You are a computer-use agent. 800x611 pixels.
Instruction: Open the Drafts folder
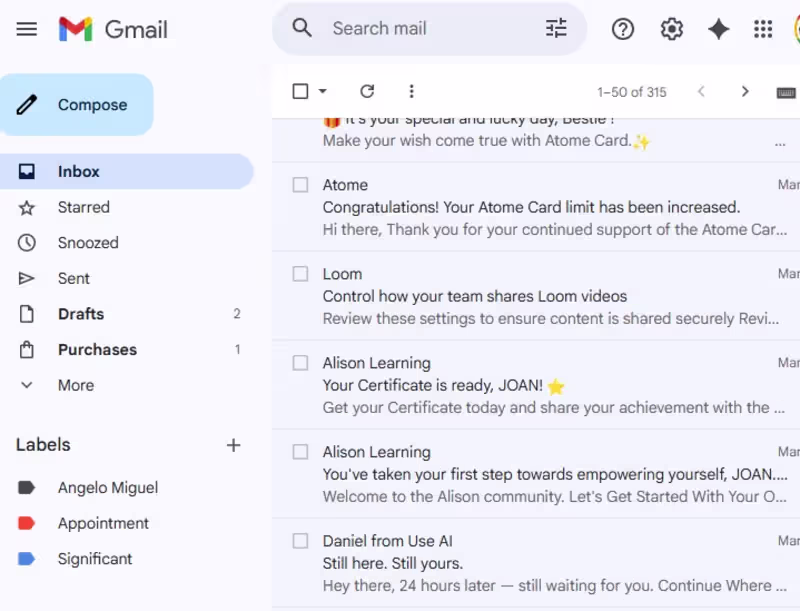(127, 314)
